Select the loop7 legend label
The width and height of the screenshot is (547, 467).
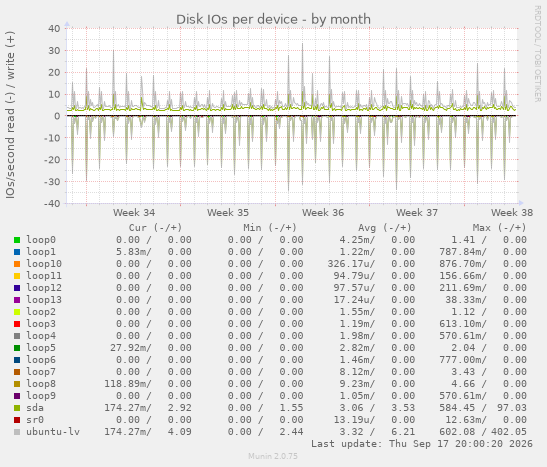[x=41, y=372]
